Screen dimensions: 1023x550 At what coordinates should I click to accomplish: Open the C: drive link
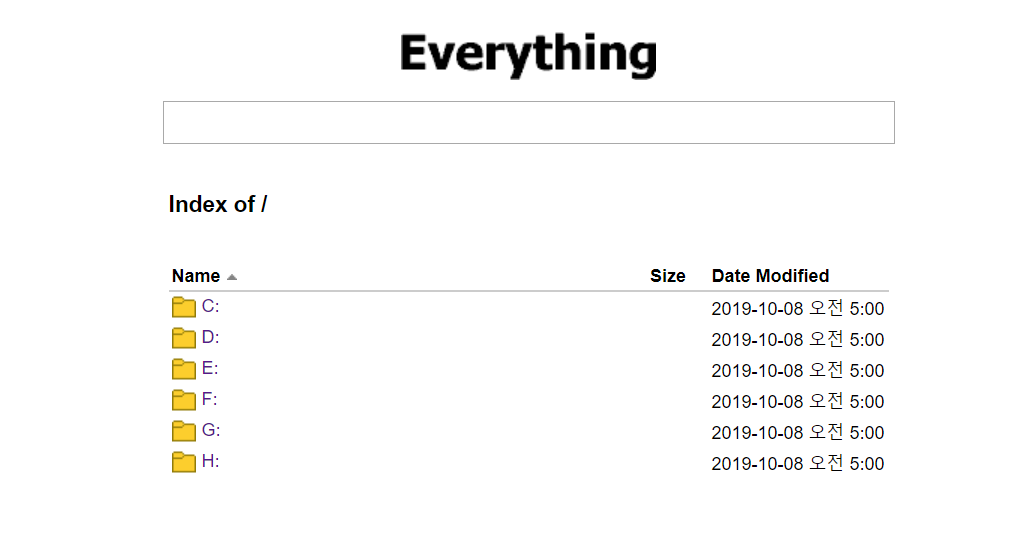(210, 306)
